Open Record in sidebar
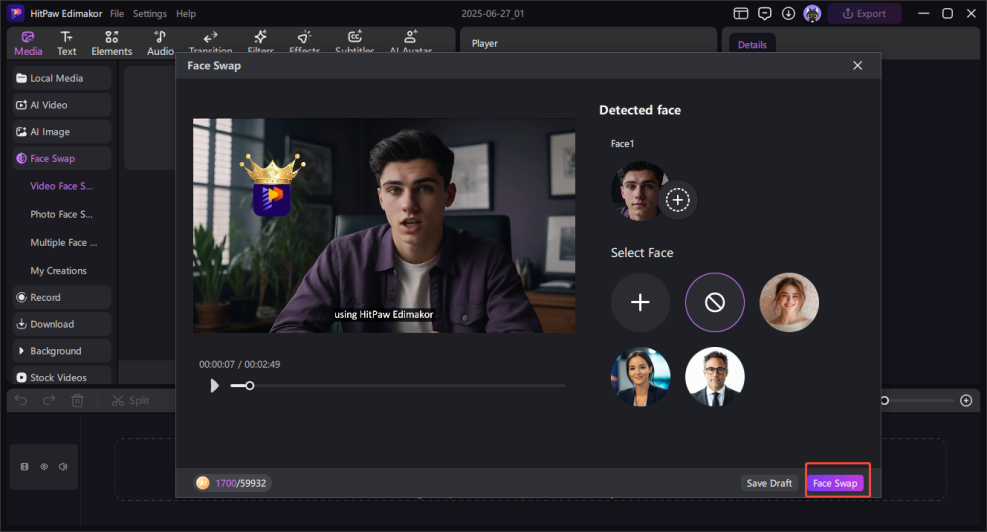 [x=62, y=297]
